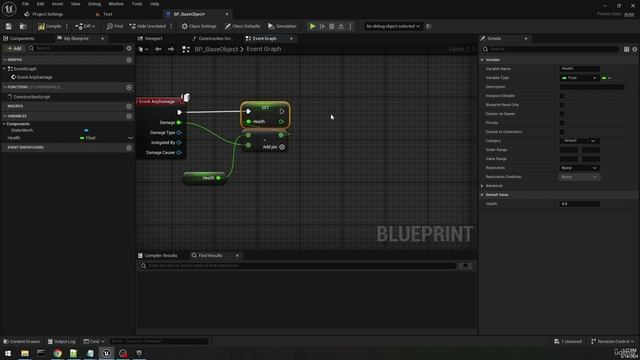Add new graph with plus icon
This screenshot has height=360, width=640.
(129, 60)
